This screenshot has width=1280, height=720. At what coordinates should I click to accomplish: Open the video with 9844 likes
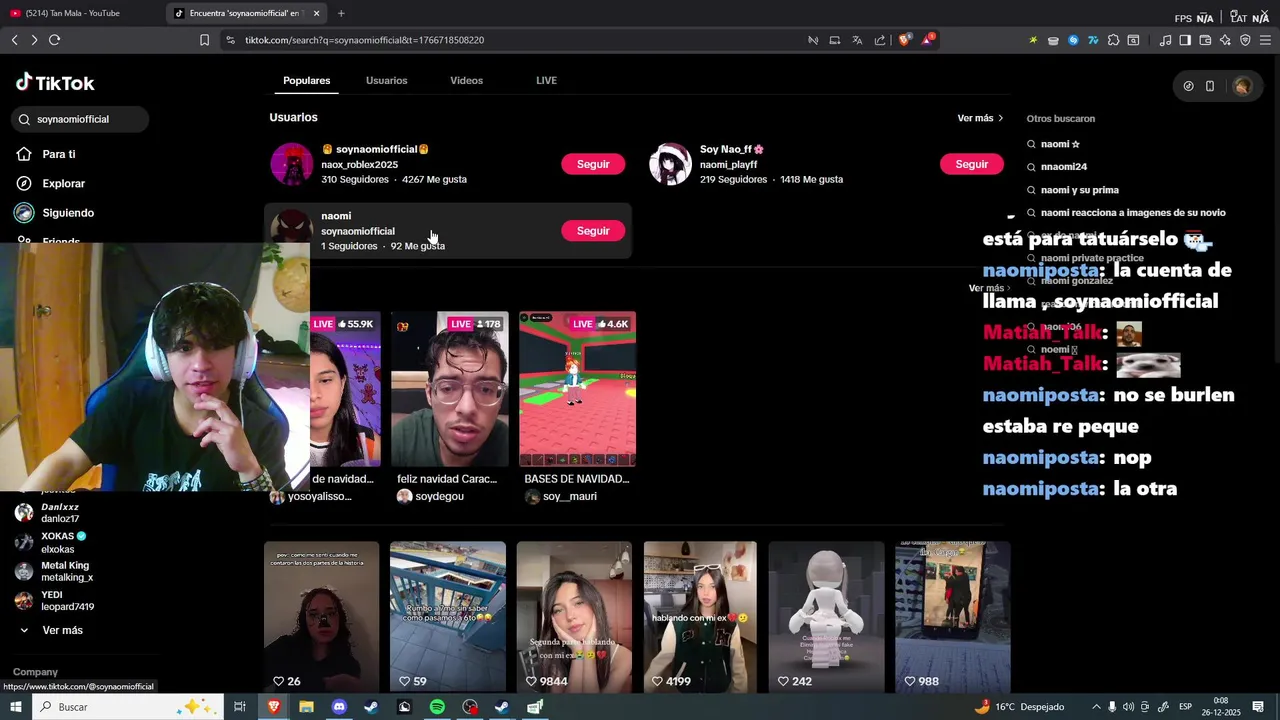click(x=574, y=617)
